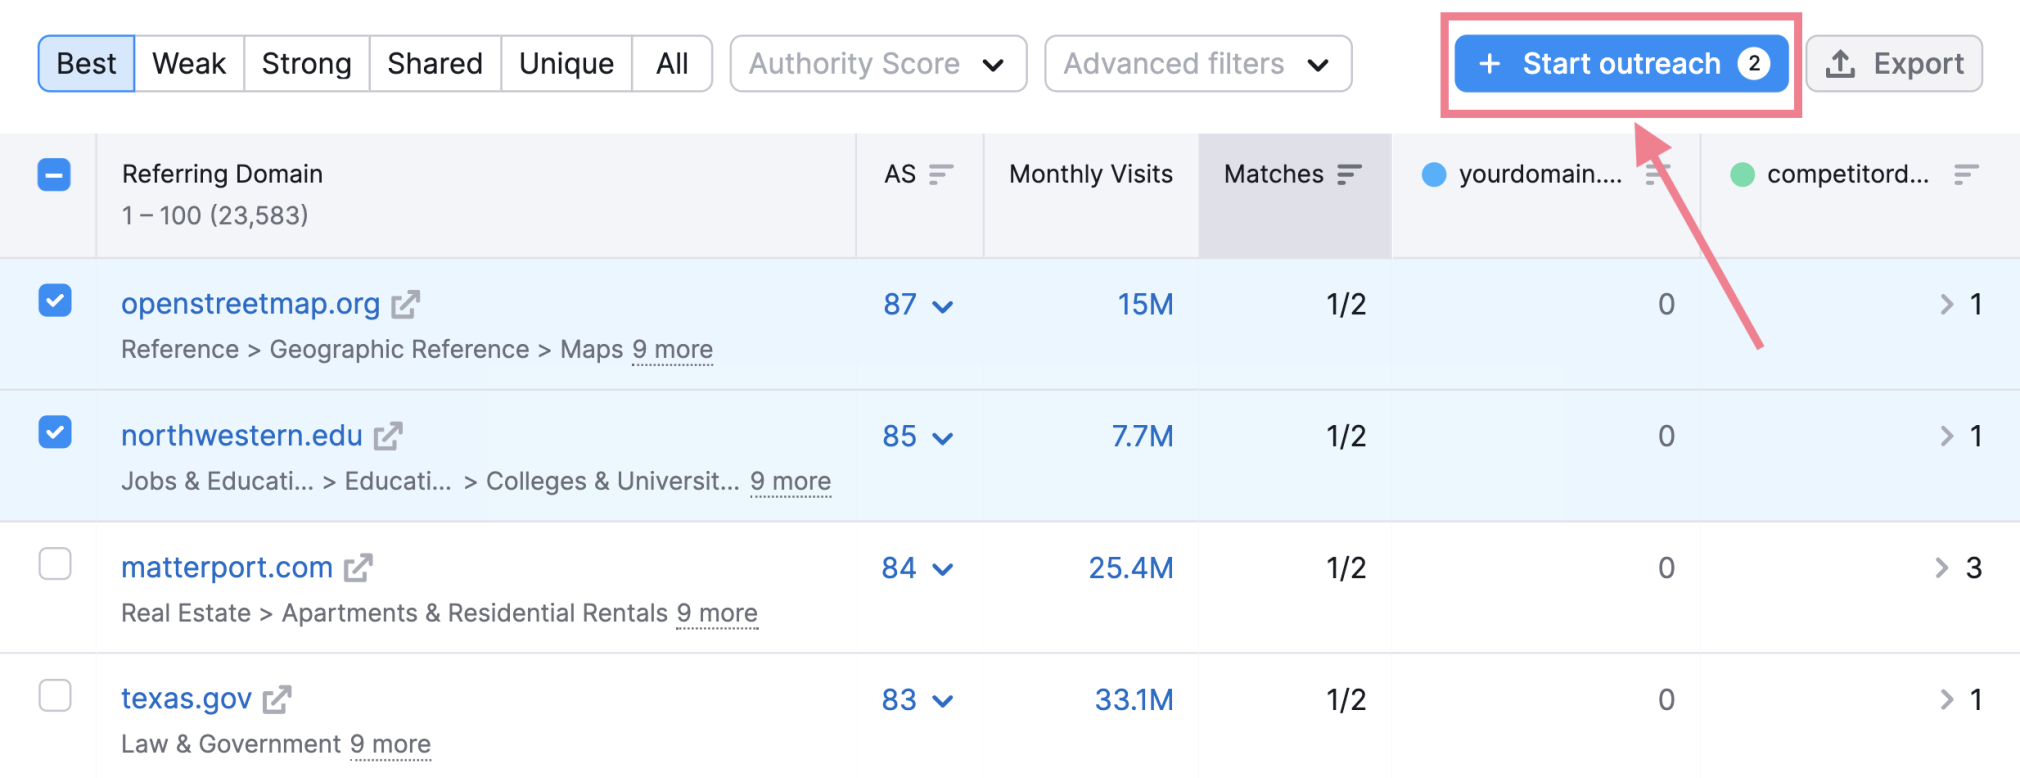Viewport: 2020px width, 778px height.
Task: Show 9 more categories for matterport.com
Action: point(717,613)
